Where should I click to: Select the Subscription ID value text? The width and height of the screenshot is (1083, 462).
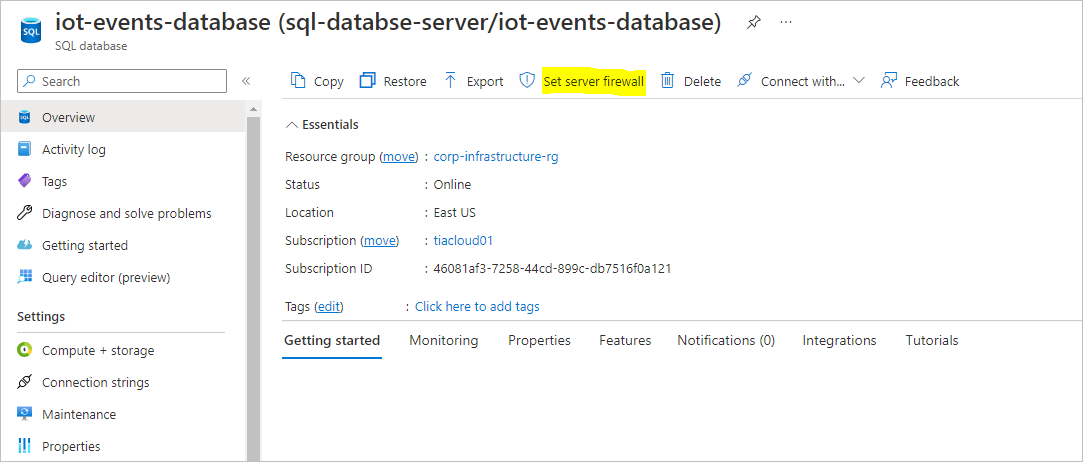point(553,269)
